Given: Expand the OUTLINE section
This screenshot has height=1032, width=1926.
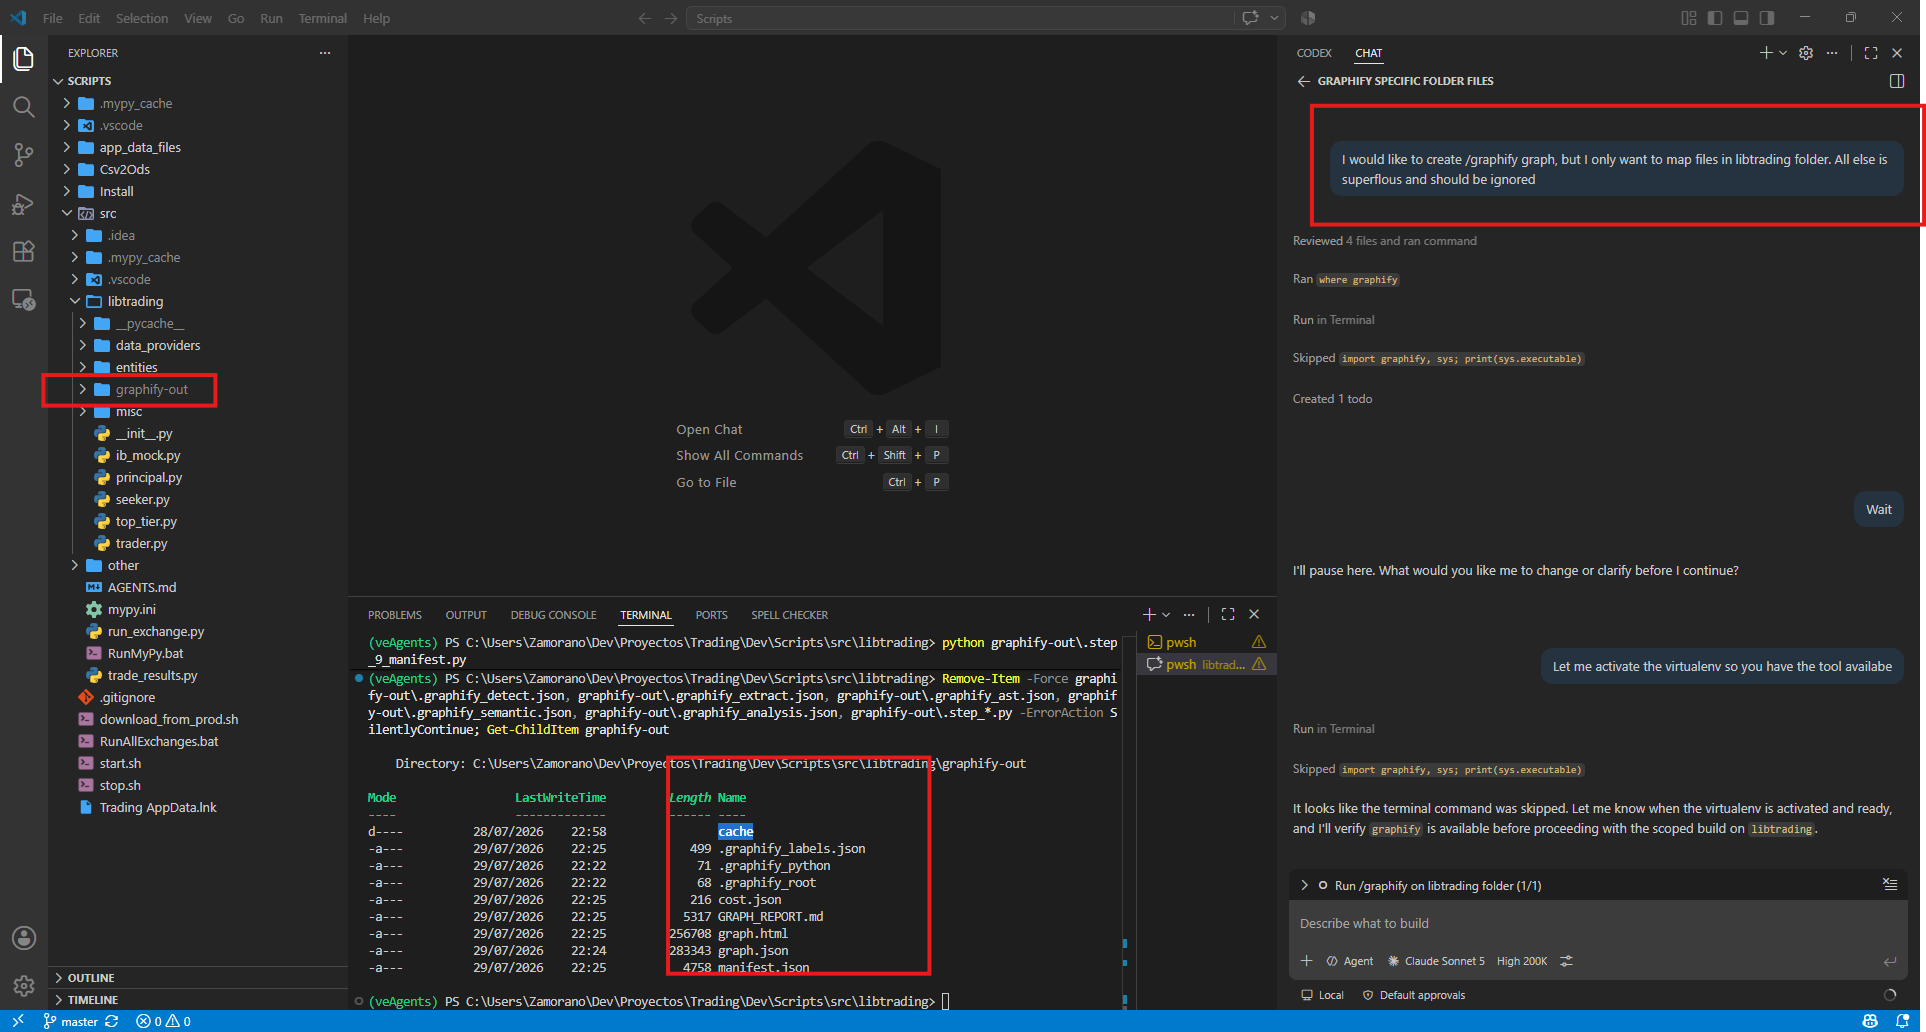Looking at the screenshot, I should 198,977.
